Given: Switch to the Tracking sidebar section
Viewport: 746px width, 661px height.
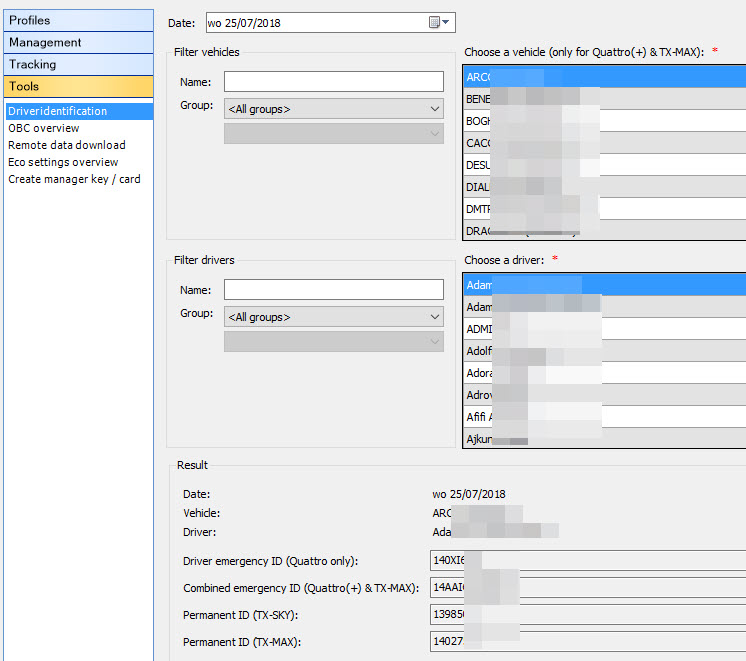Looking at the screenshot, I should tap(77, 64).
